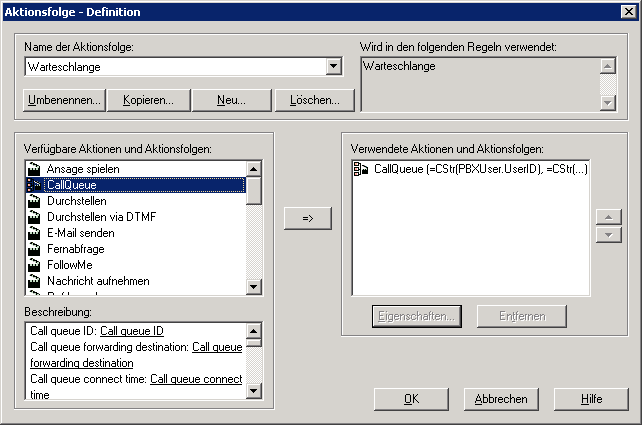Click the clapperboard icon beside Ansage spielen
The image size is (642, 425).
click(34, 169)
